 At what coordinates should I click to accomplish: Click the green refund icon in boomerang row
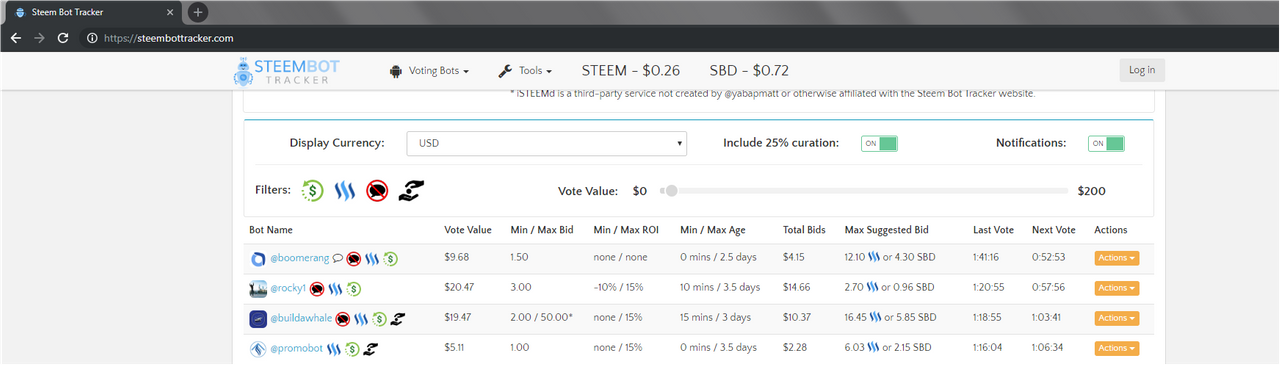390,259
